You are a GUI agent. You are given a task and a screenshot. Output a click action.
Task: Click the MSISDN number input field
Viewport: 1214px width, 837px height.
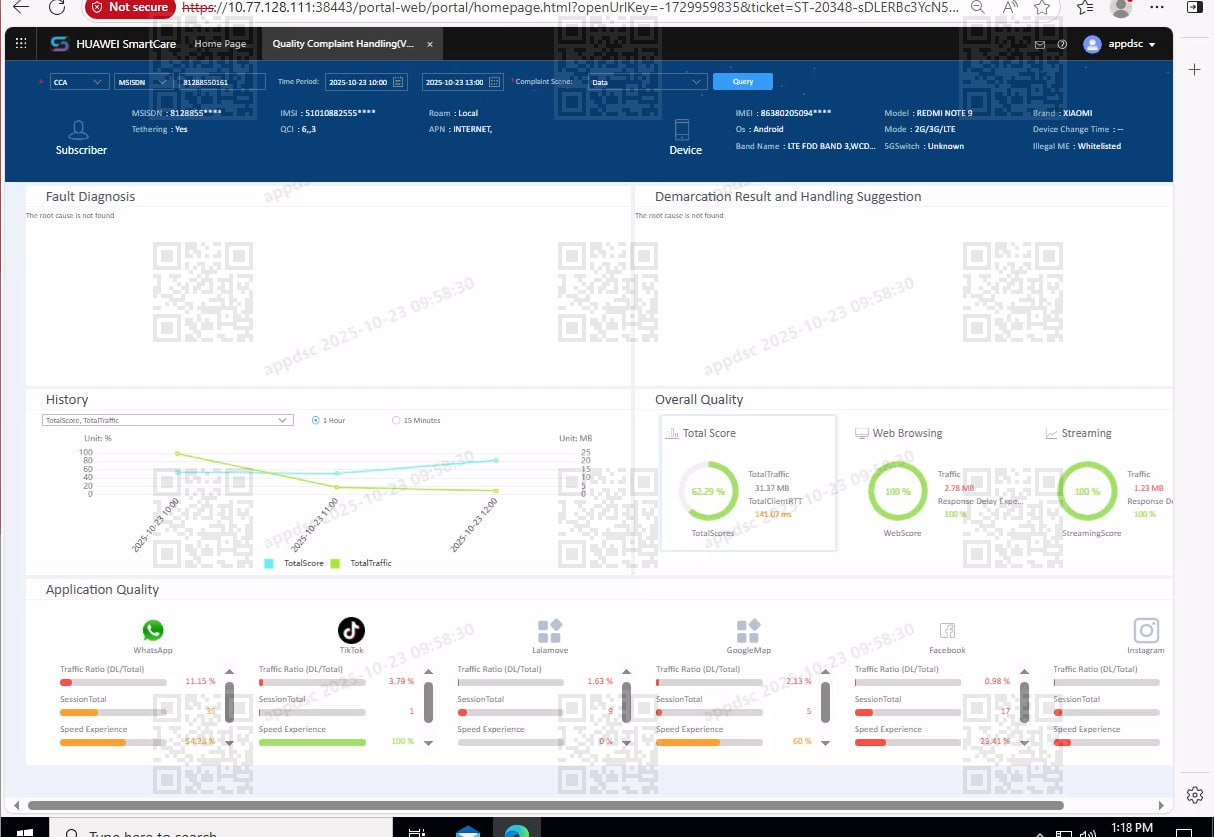221,82
